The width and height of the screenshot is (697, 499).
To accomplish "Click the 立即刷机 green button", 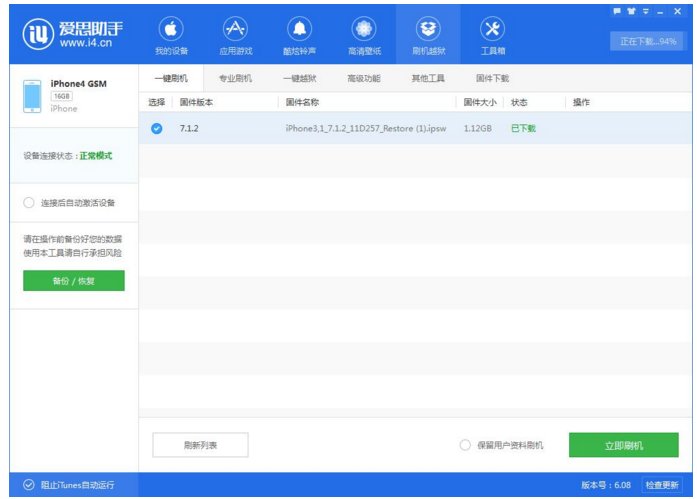I will coord(624,445).
